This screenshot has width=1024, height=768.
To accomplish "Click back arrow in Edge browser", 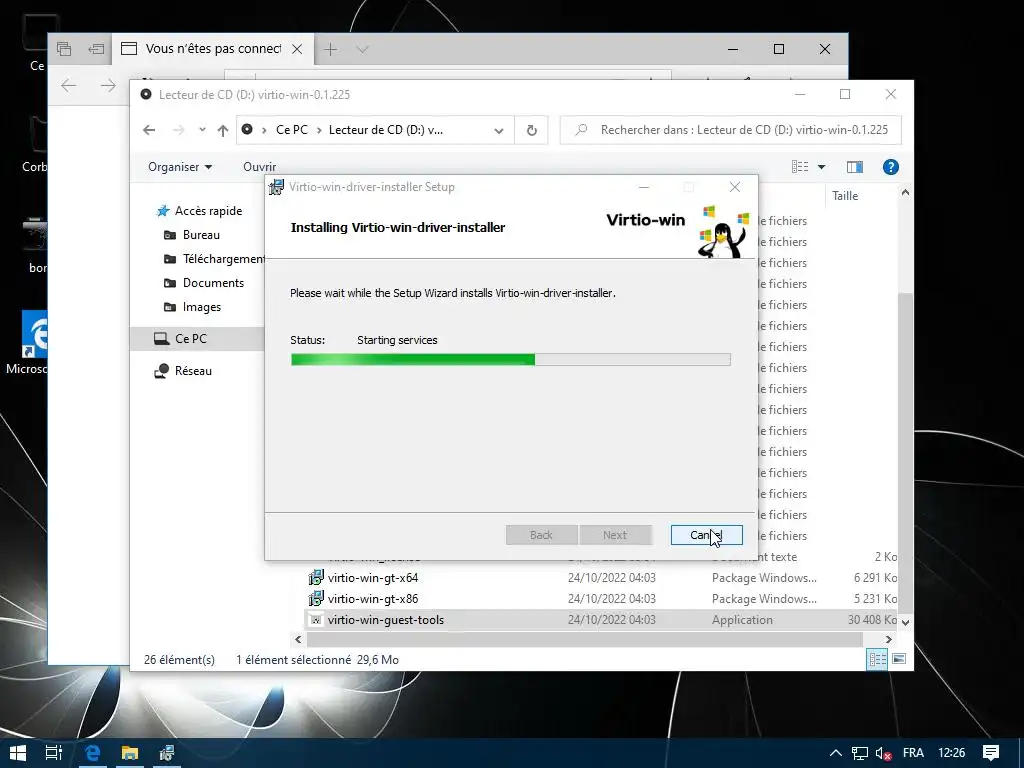I will (69, 85).
